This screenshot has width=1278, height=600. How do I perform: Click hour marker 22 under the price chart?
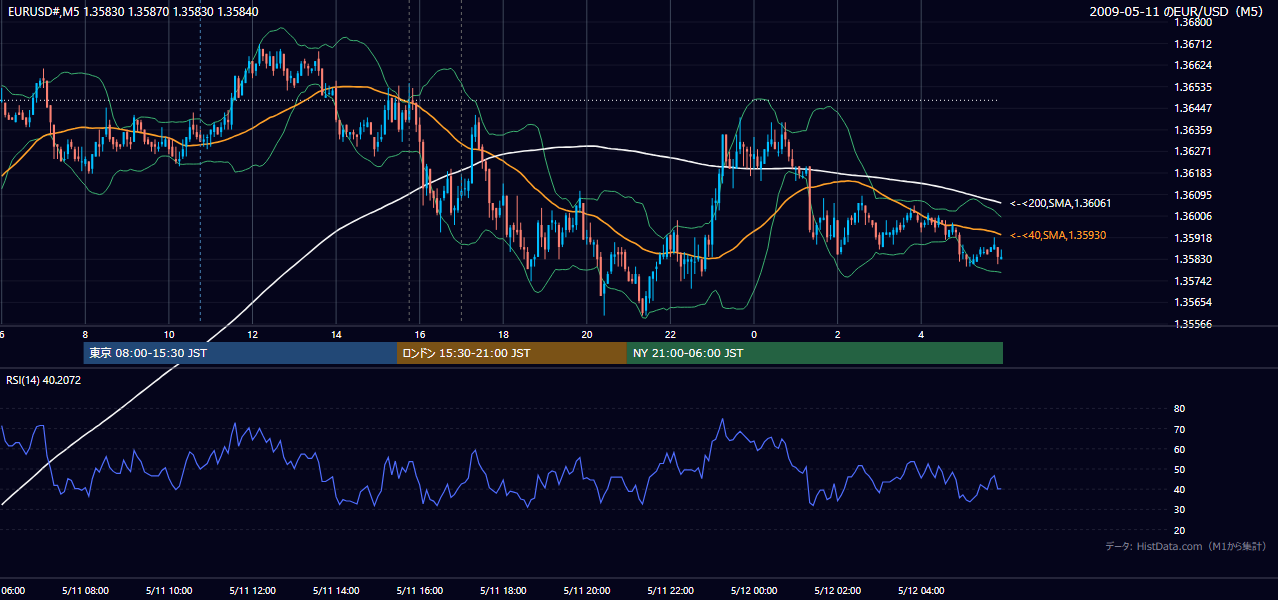coord(671,334)
